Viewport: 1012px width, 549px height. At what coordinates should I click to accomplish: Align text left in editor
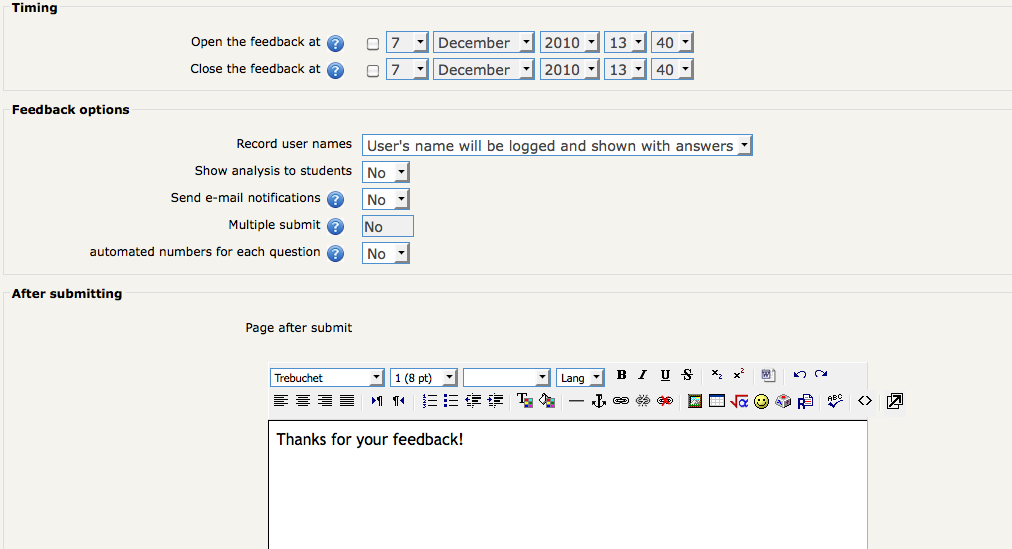point(281,401)
